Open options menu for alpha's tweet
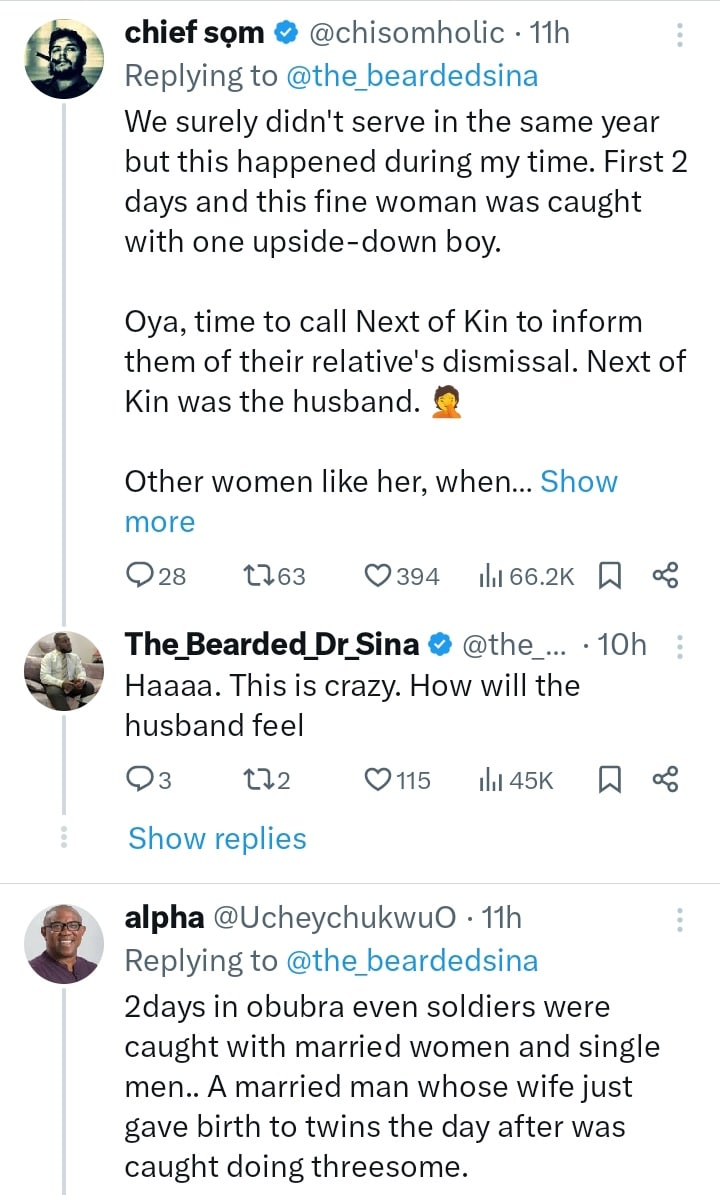Image resolution: width=720 pixels, height=1195 pixels. [680, 919]
